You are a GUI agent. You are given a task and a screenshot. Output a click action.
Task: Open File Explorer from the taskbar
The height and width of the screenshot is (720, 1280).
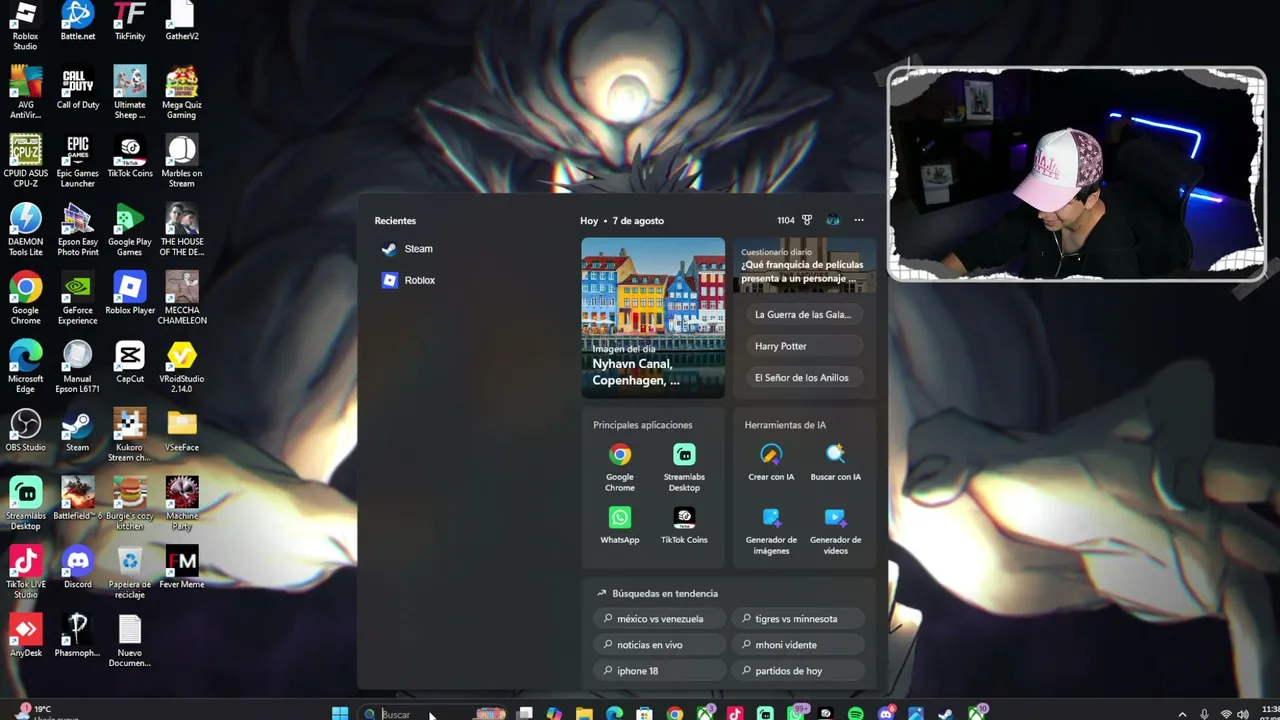point(584,713)
